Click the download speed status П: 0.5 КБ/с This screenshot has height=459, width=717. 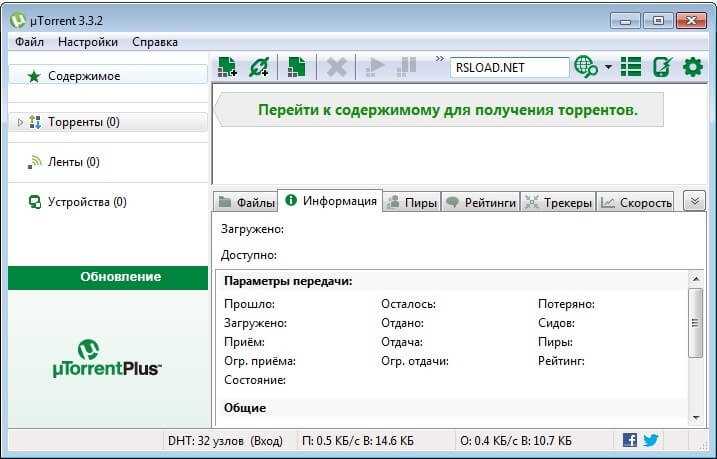pos(358,441)
